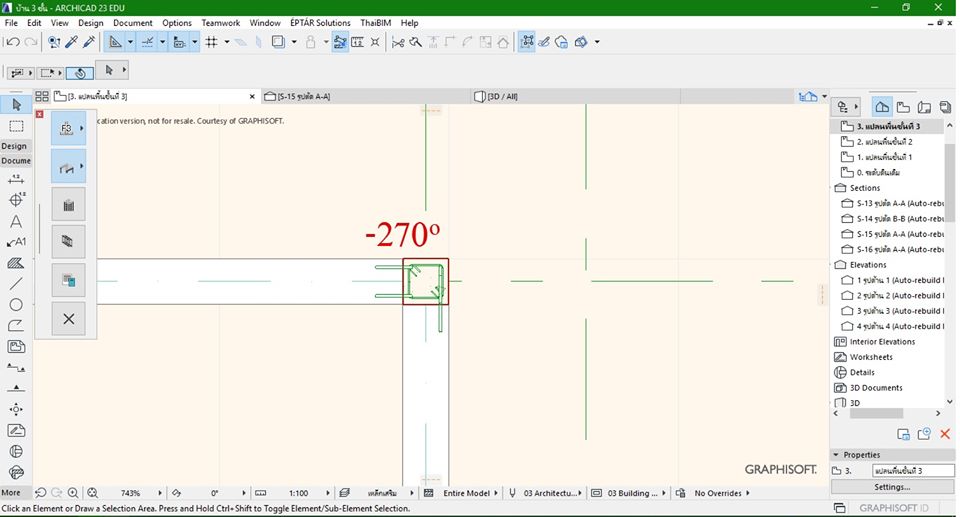The height and width of the screenshot is (517, 960).
Task: Open the Teamwork menu
Action: (220, 22)
